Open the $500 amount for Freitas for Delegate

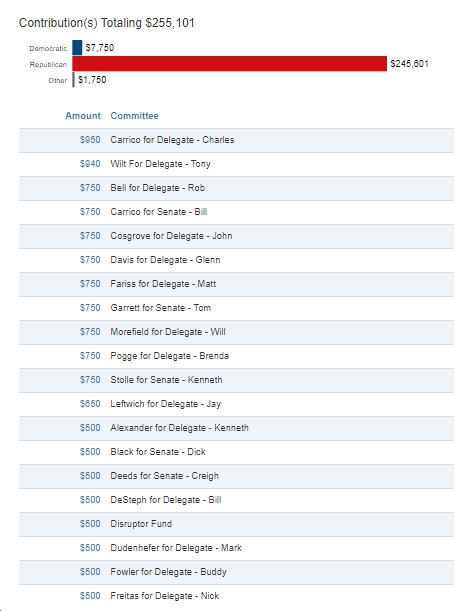click(x=90, y=596)
